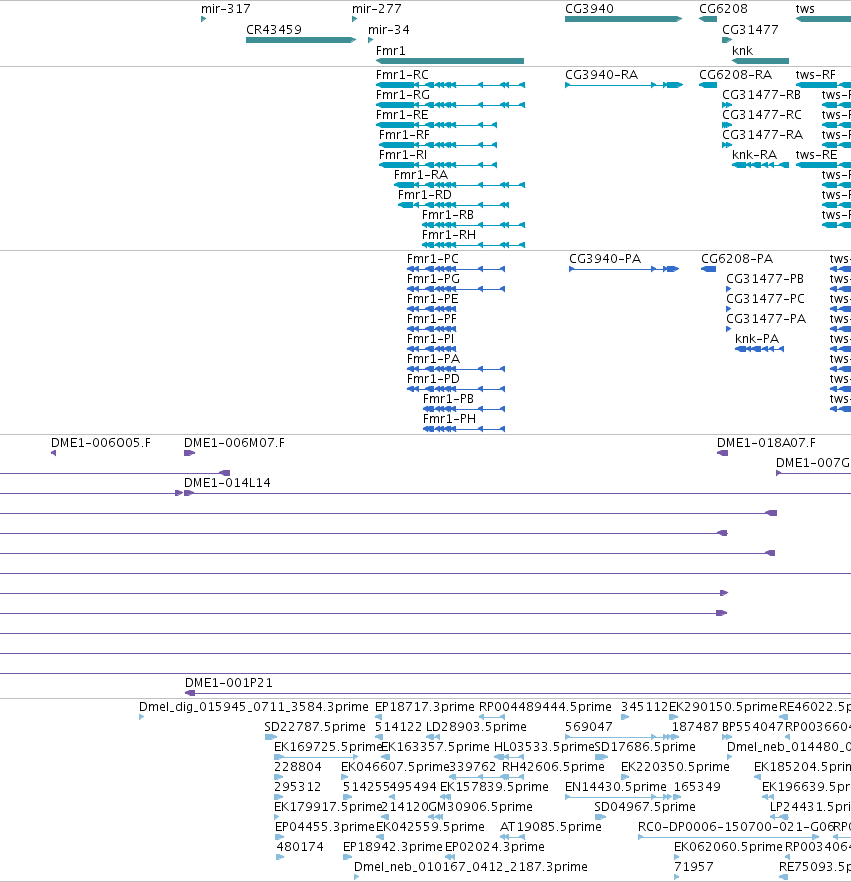Select protein CG31477-PA
851x882 pixels.
pyautogui.click(x=729, y=329)
